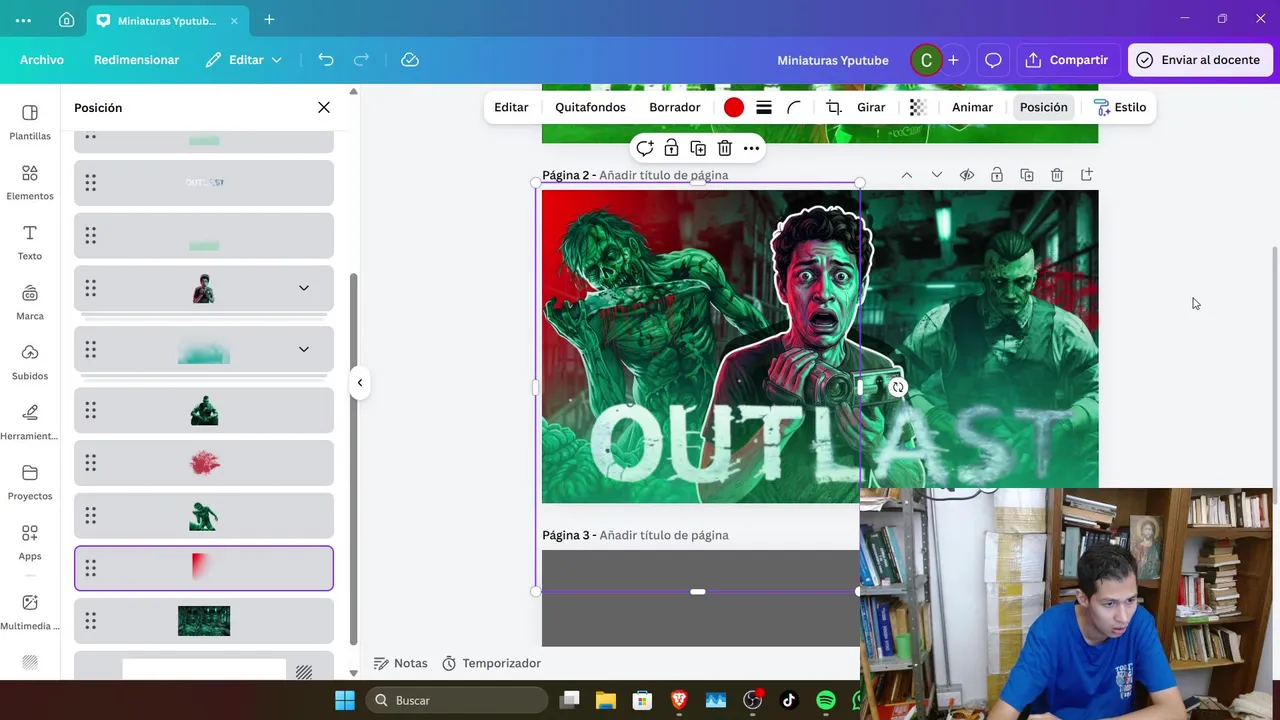Open the Marca sidebar panel
This screenshot has width=1280, height=720.
pos(30,303)
